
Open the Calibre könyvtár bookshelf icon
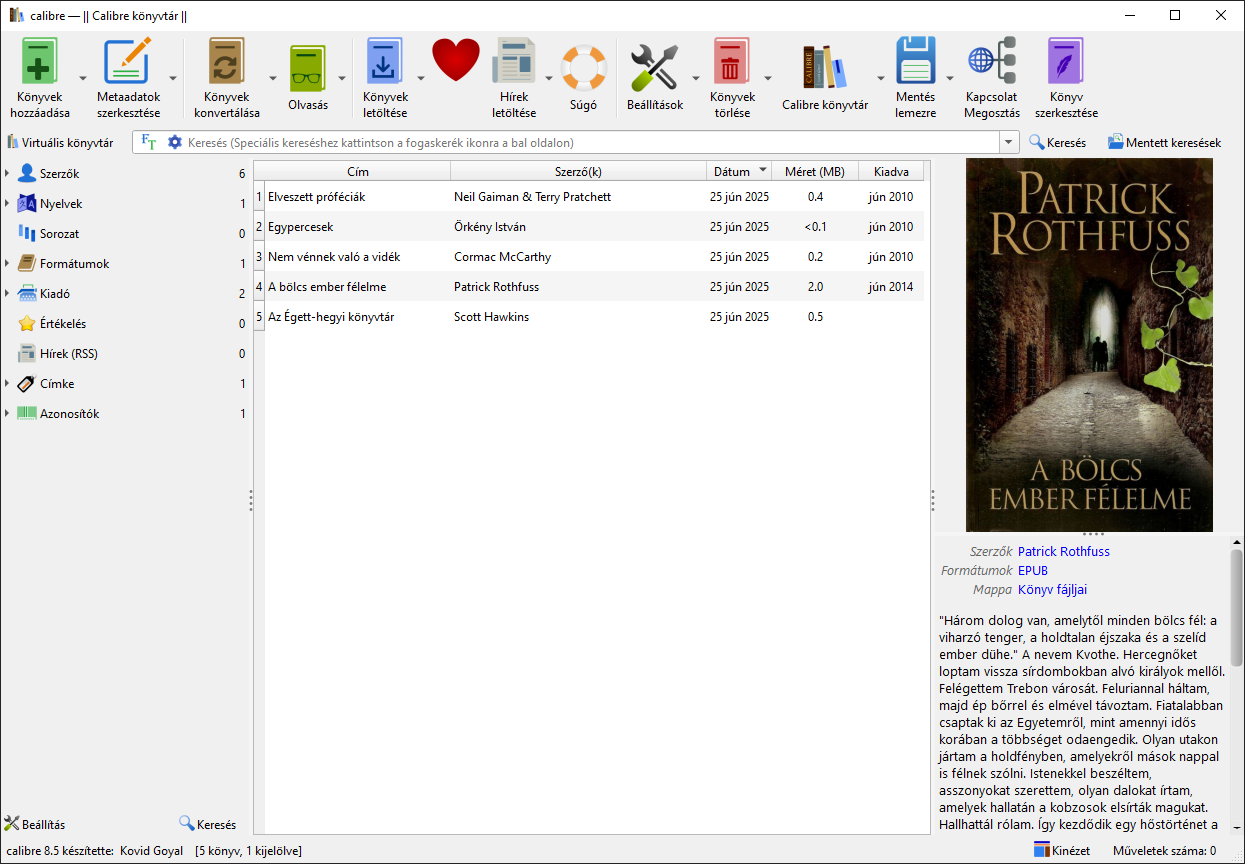[x=825, y=68]
